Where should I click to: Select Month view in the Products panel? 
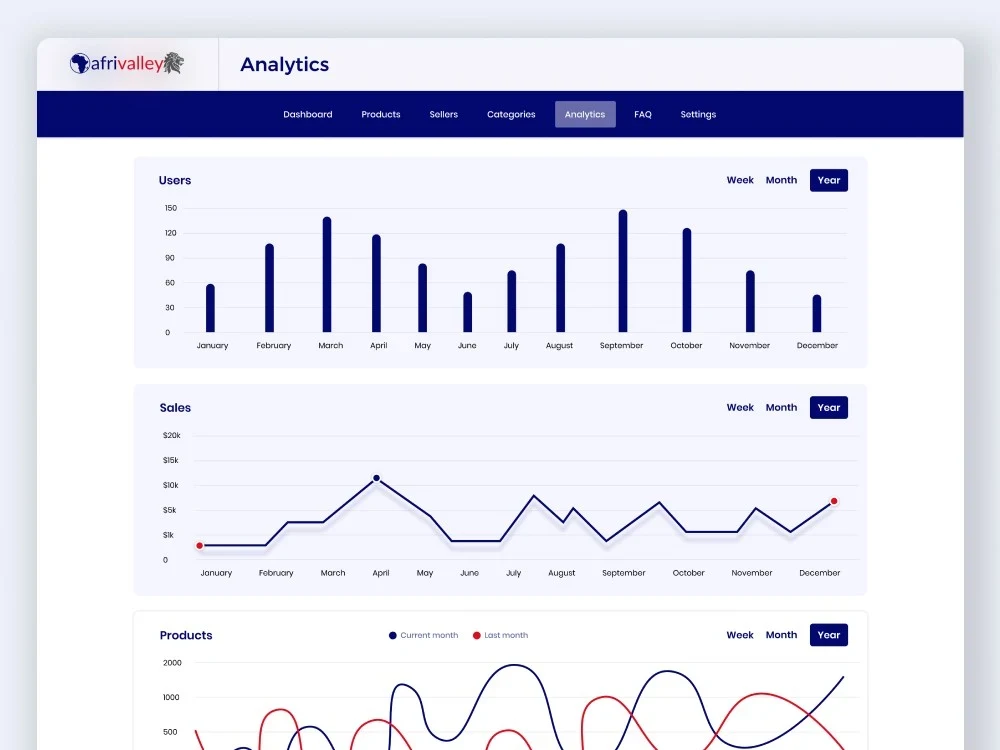(781, 634)
